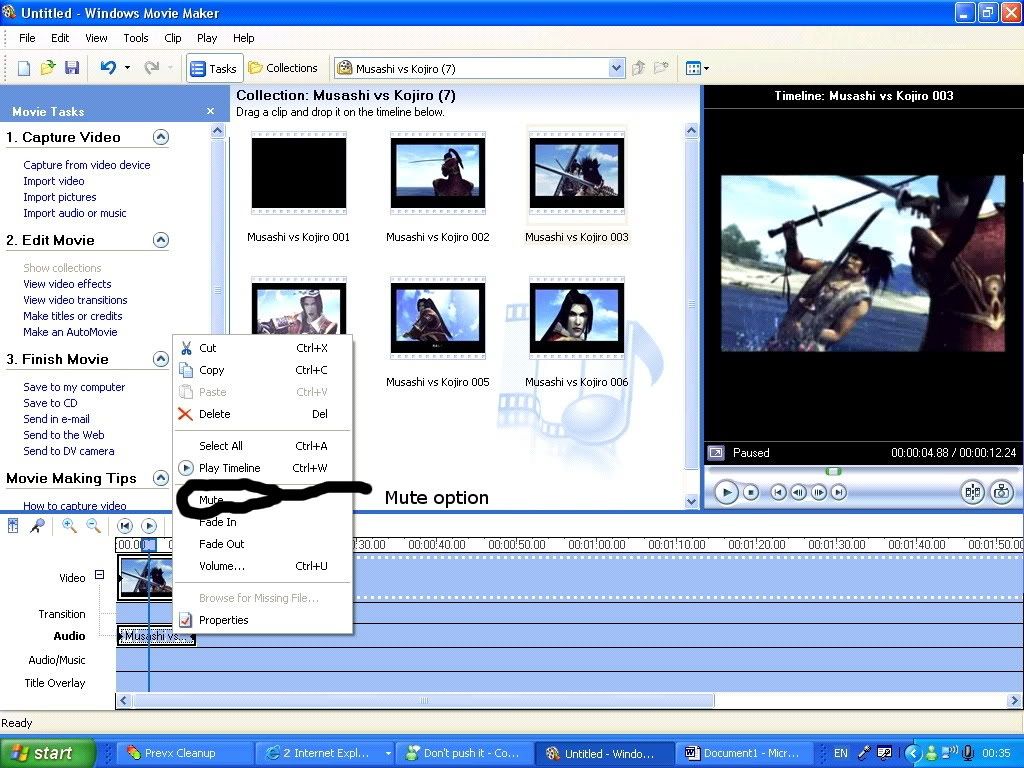Split the clip using the split icon in preview
Viewport: 1024px width, 768px height.
(x=971, y=492)
